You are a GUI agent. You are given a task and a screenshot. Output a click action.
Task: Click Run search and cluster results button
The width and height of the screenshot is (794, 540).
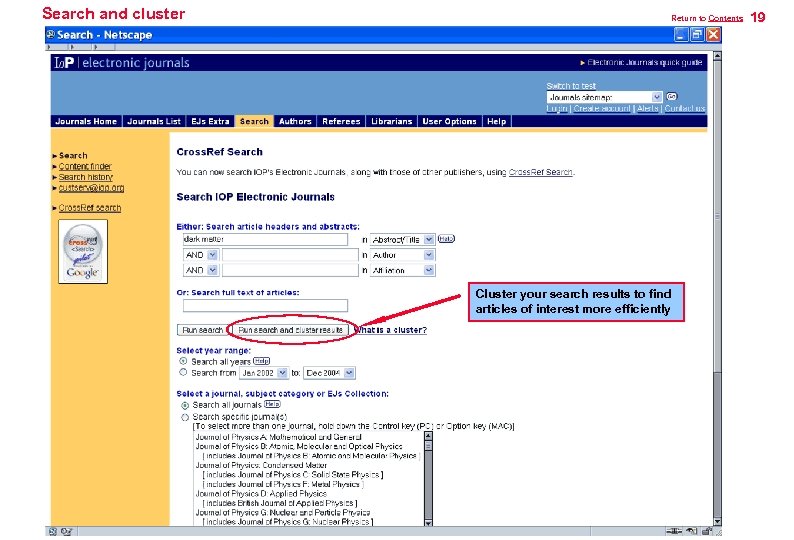(x=290, y=330)
